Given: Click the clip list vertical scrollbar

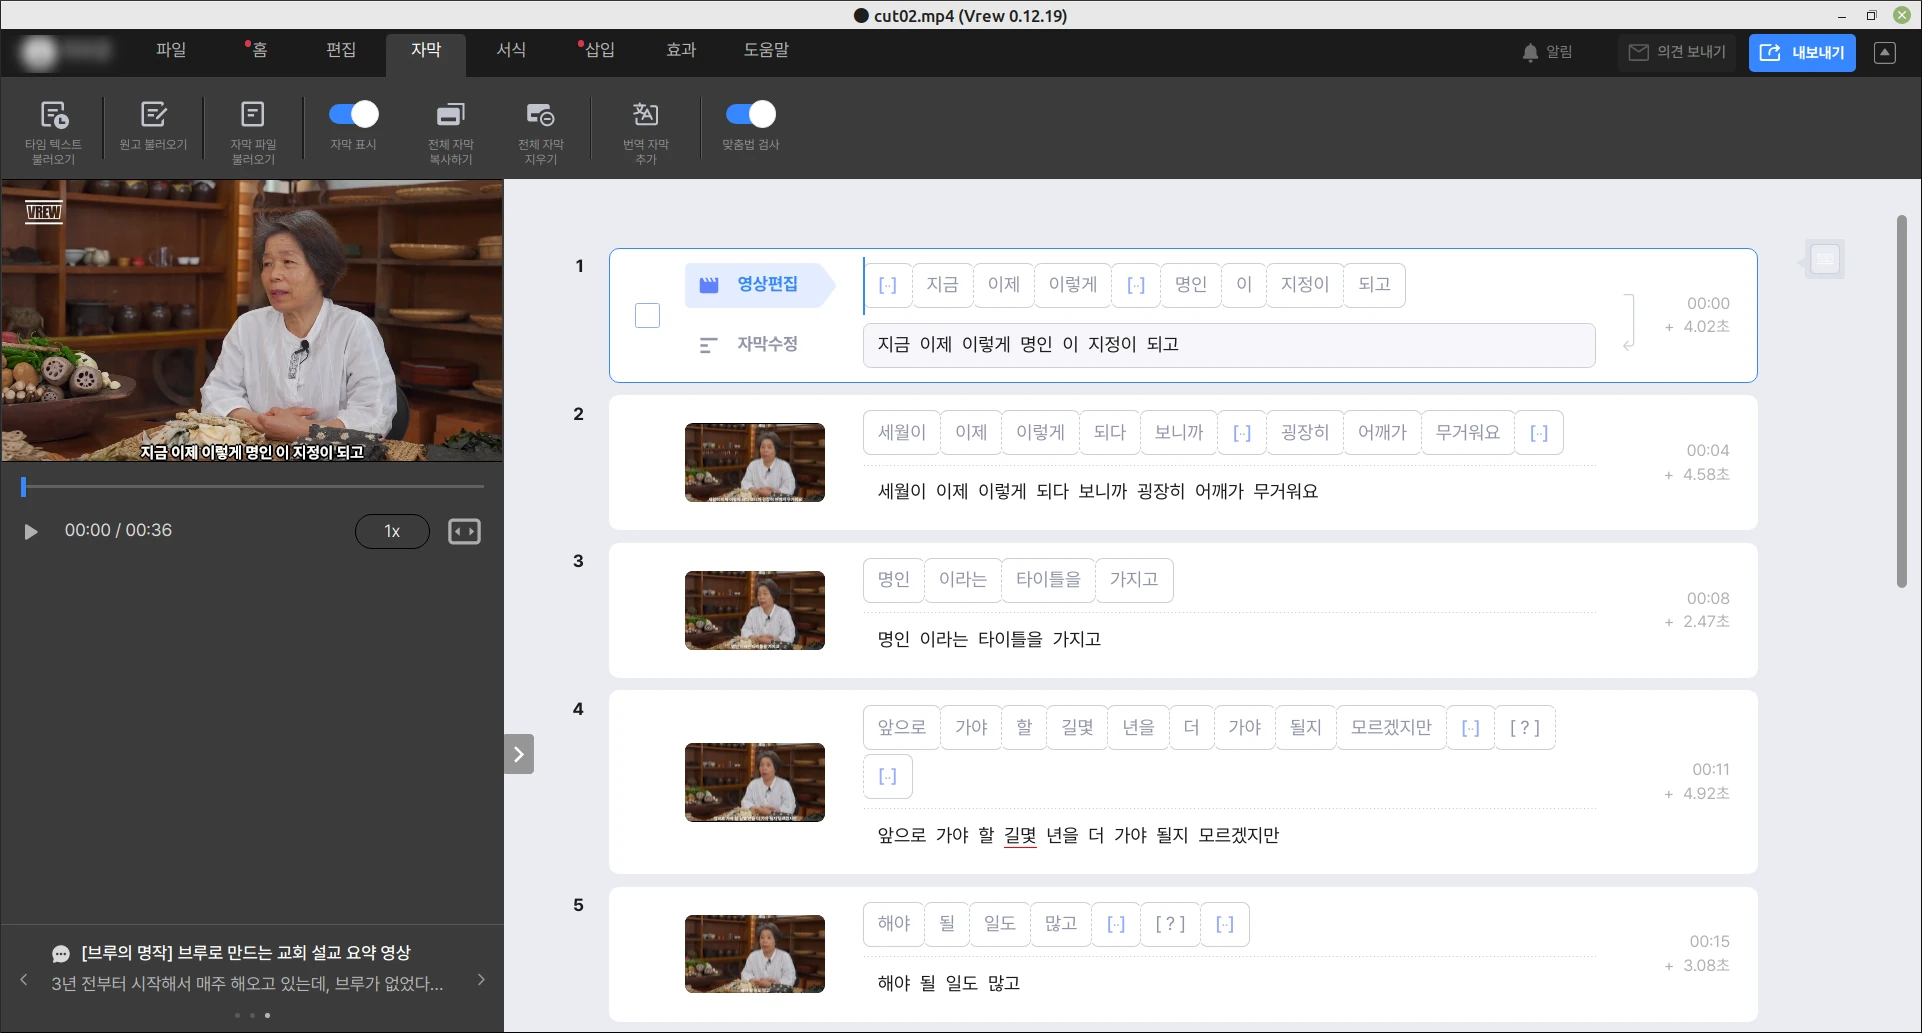Looking at the screenshot, I should pos(1902,400).
